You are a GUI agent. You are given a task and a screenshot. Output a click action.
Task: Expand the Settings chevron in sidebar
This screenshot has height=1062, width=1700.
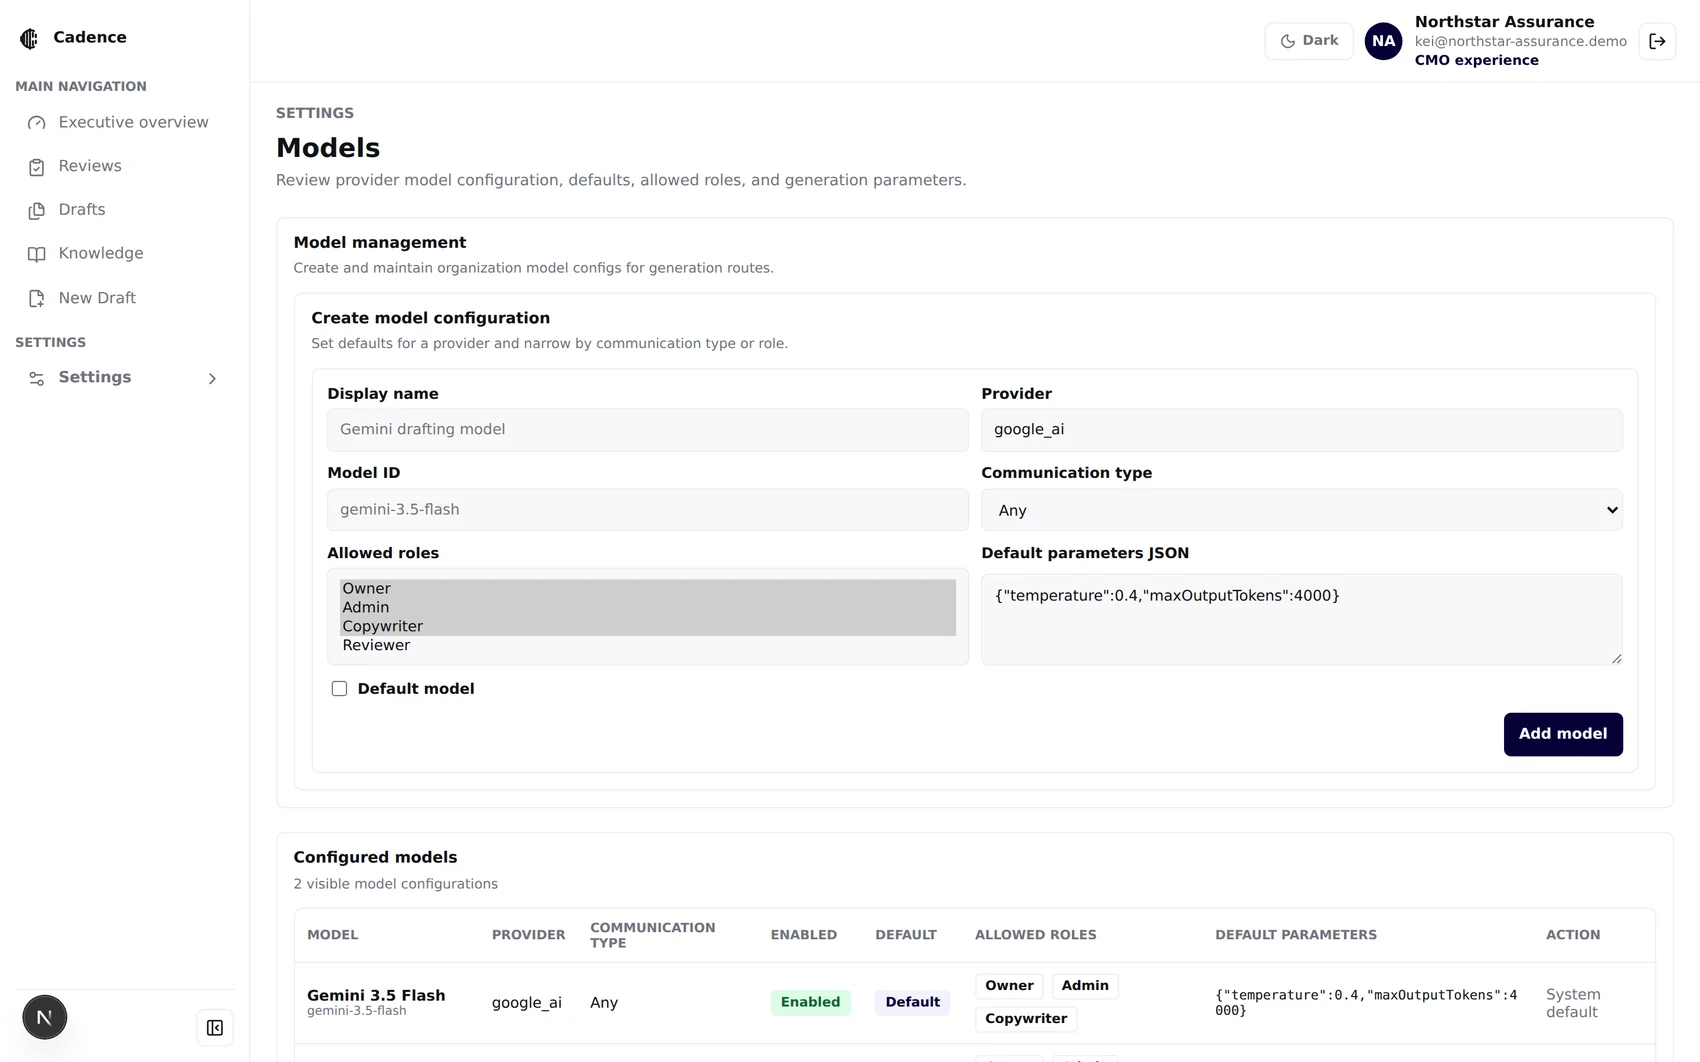pyautogui.click(x=212, y=378)
